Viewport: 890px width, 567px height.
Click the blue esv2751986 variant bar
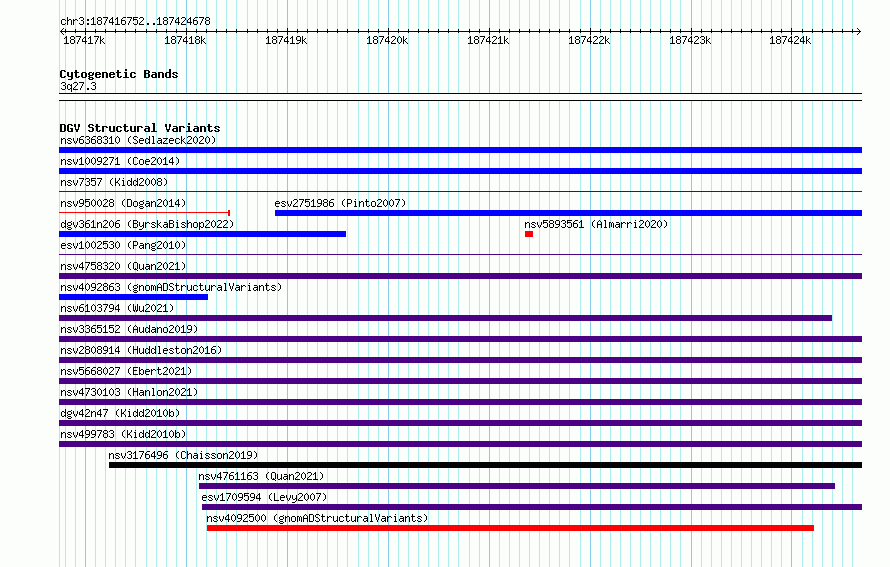[568, 213]
